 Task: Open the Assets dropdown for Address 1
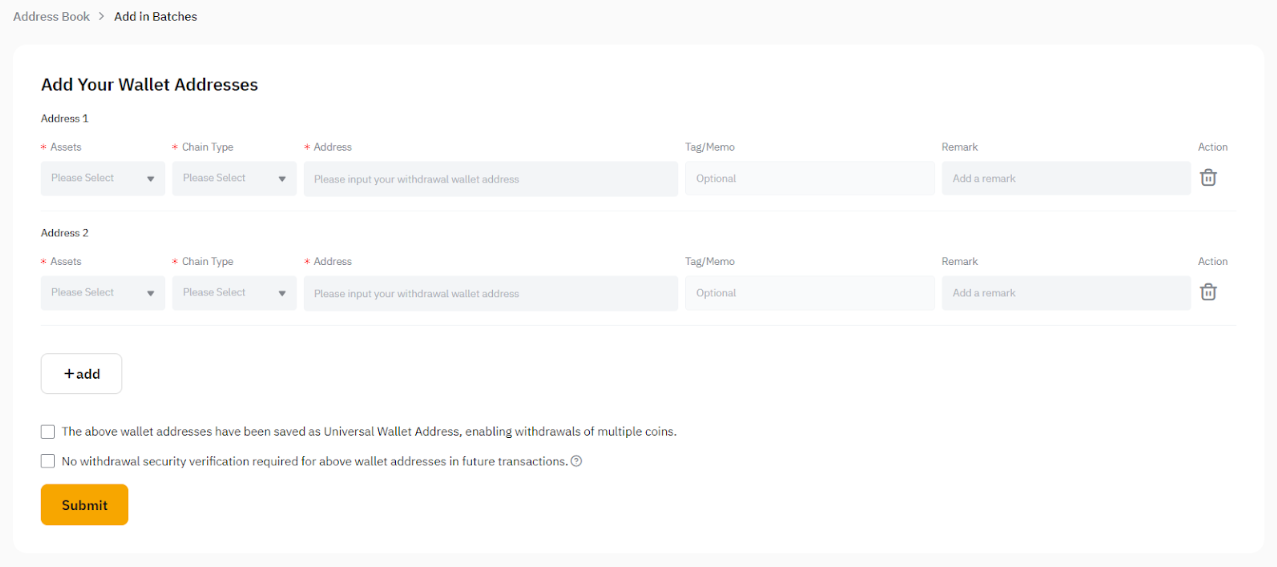click(x=103, y=178)
